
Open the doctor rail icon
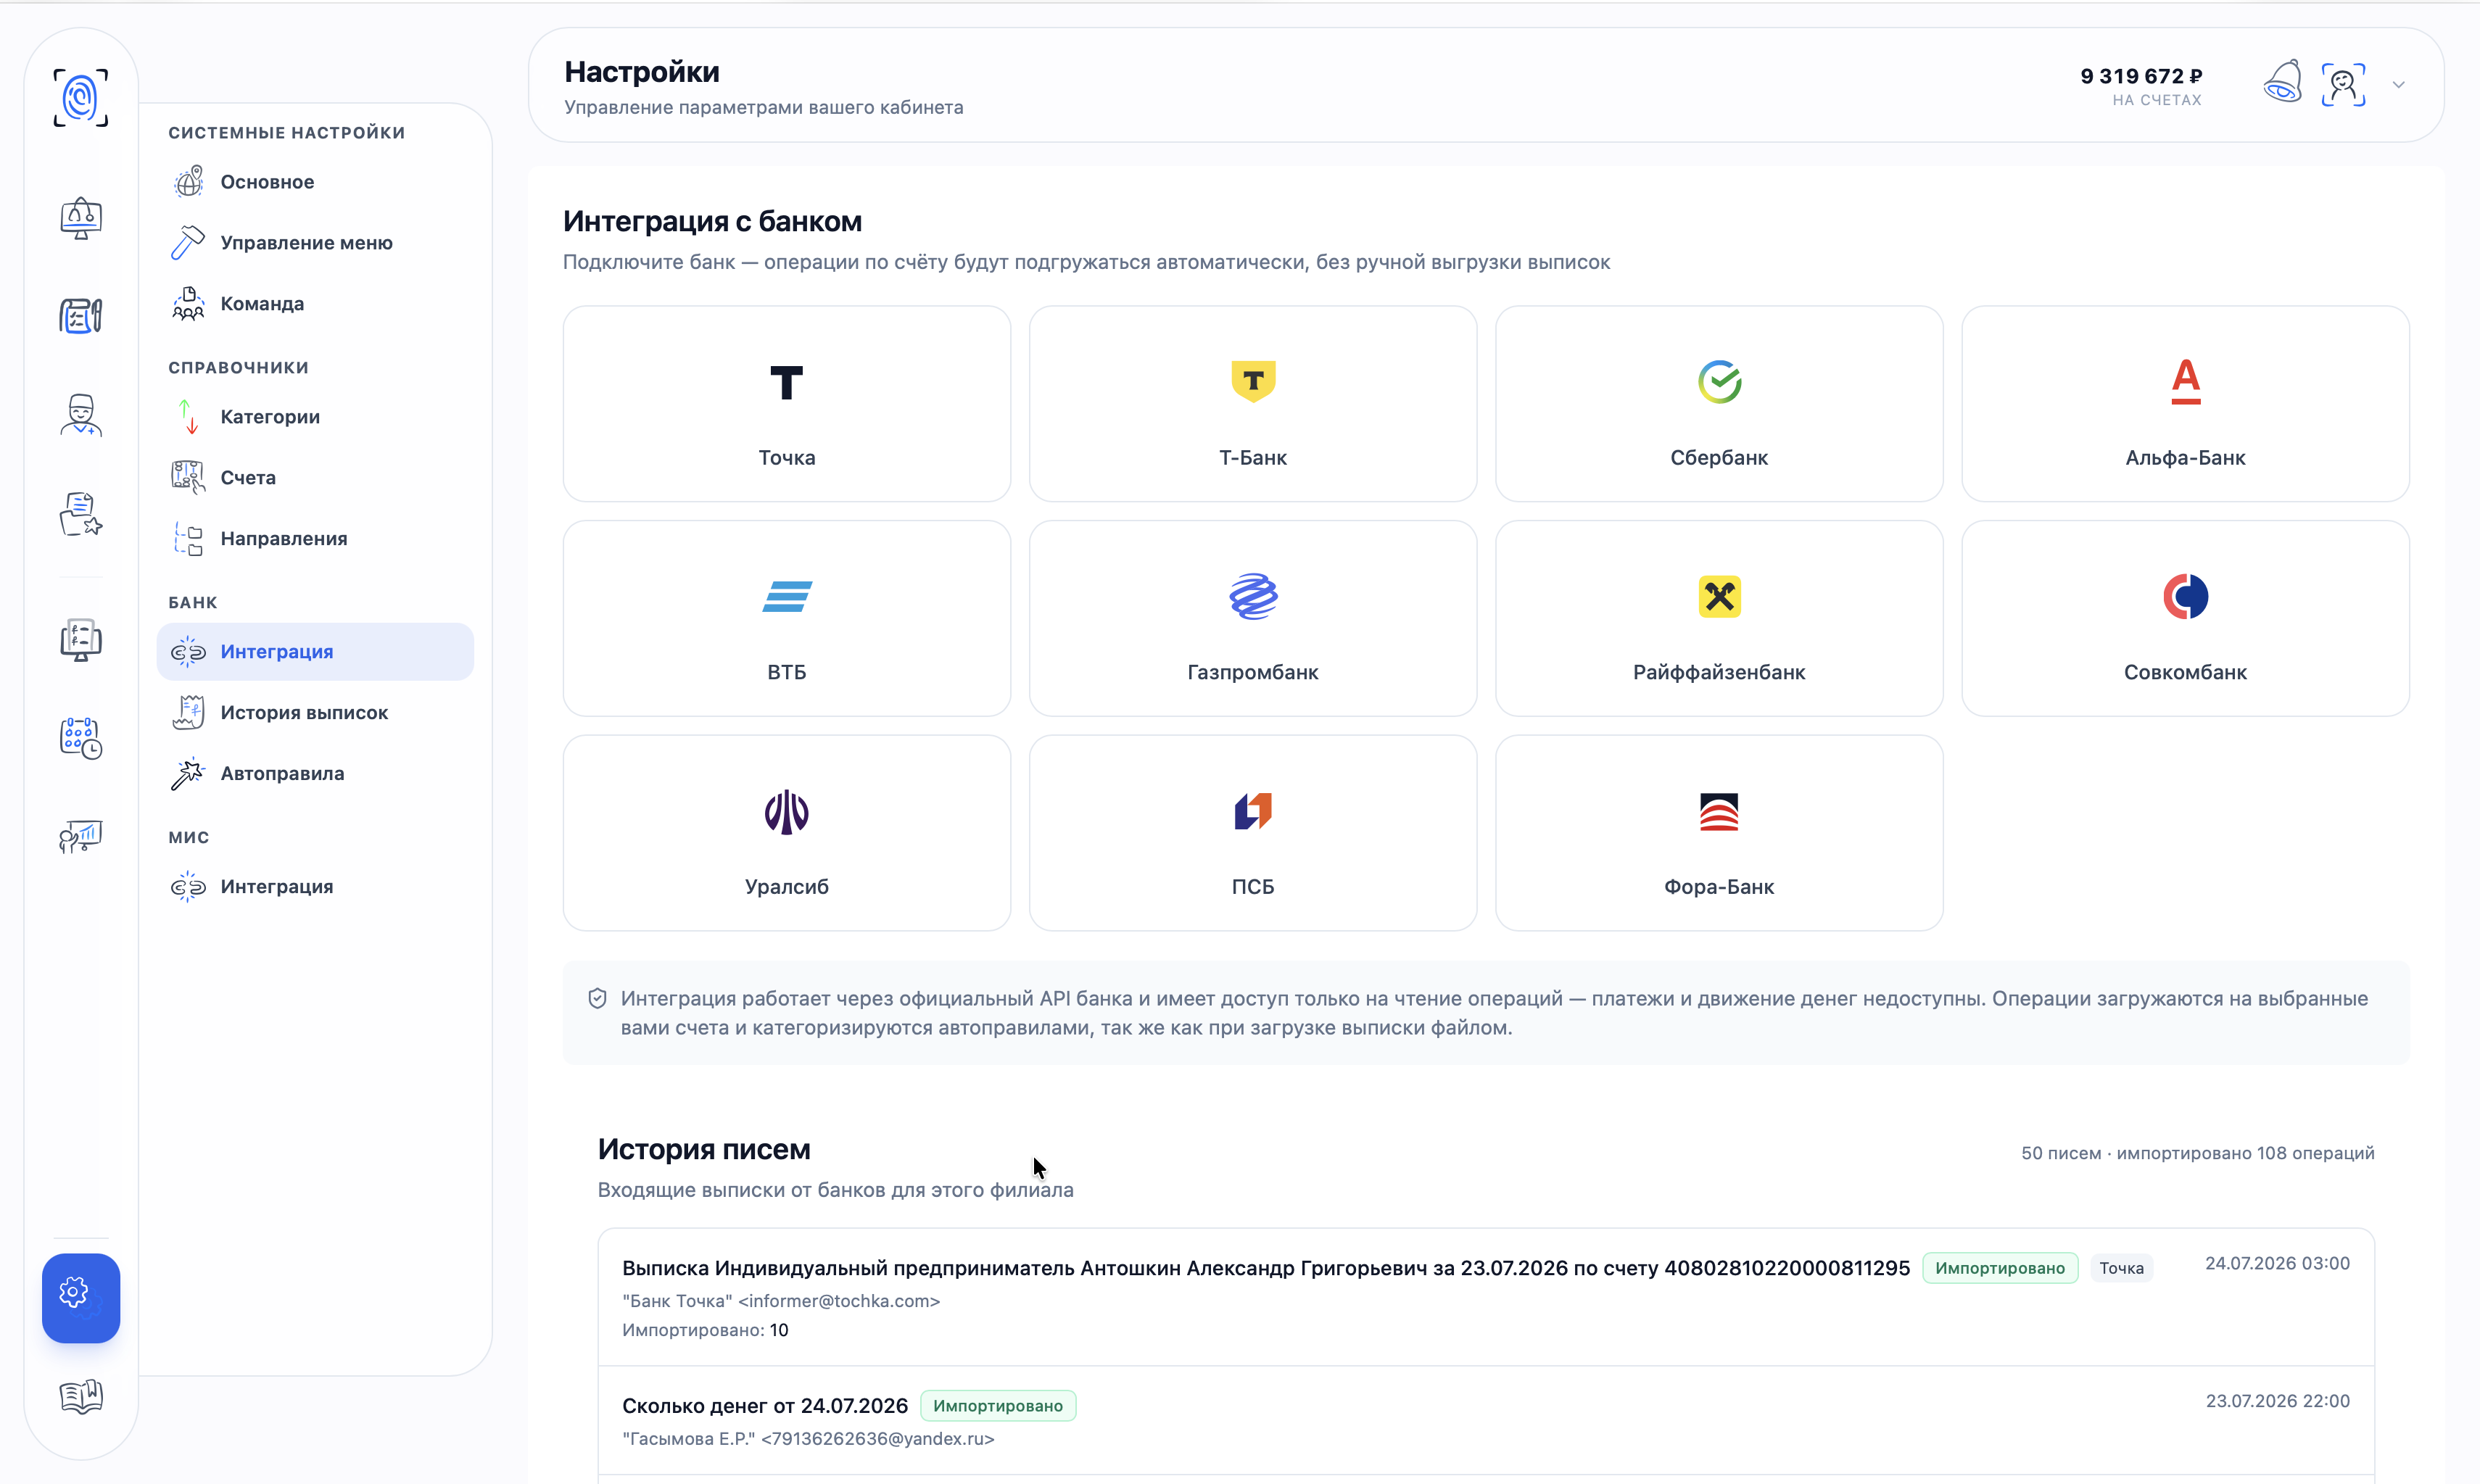(x=81, y=415)
